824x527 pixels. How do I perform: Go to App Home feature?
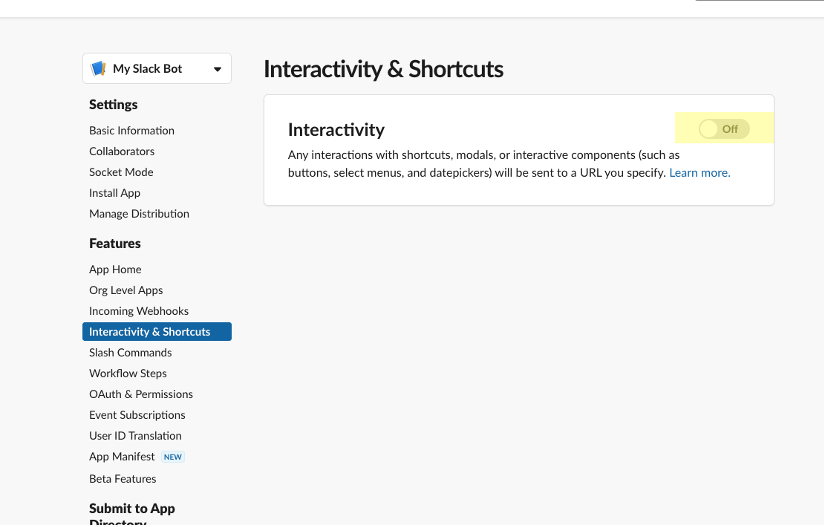pyautogui.click(x=115, y=270)
